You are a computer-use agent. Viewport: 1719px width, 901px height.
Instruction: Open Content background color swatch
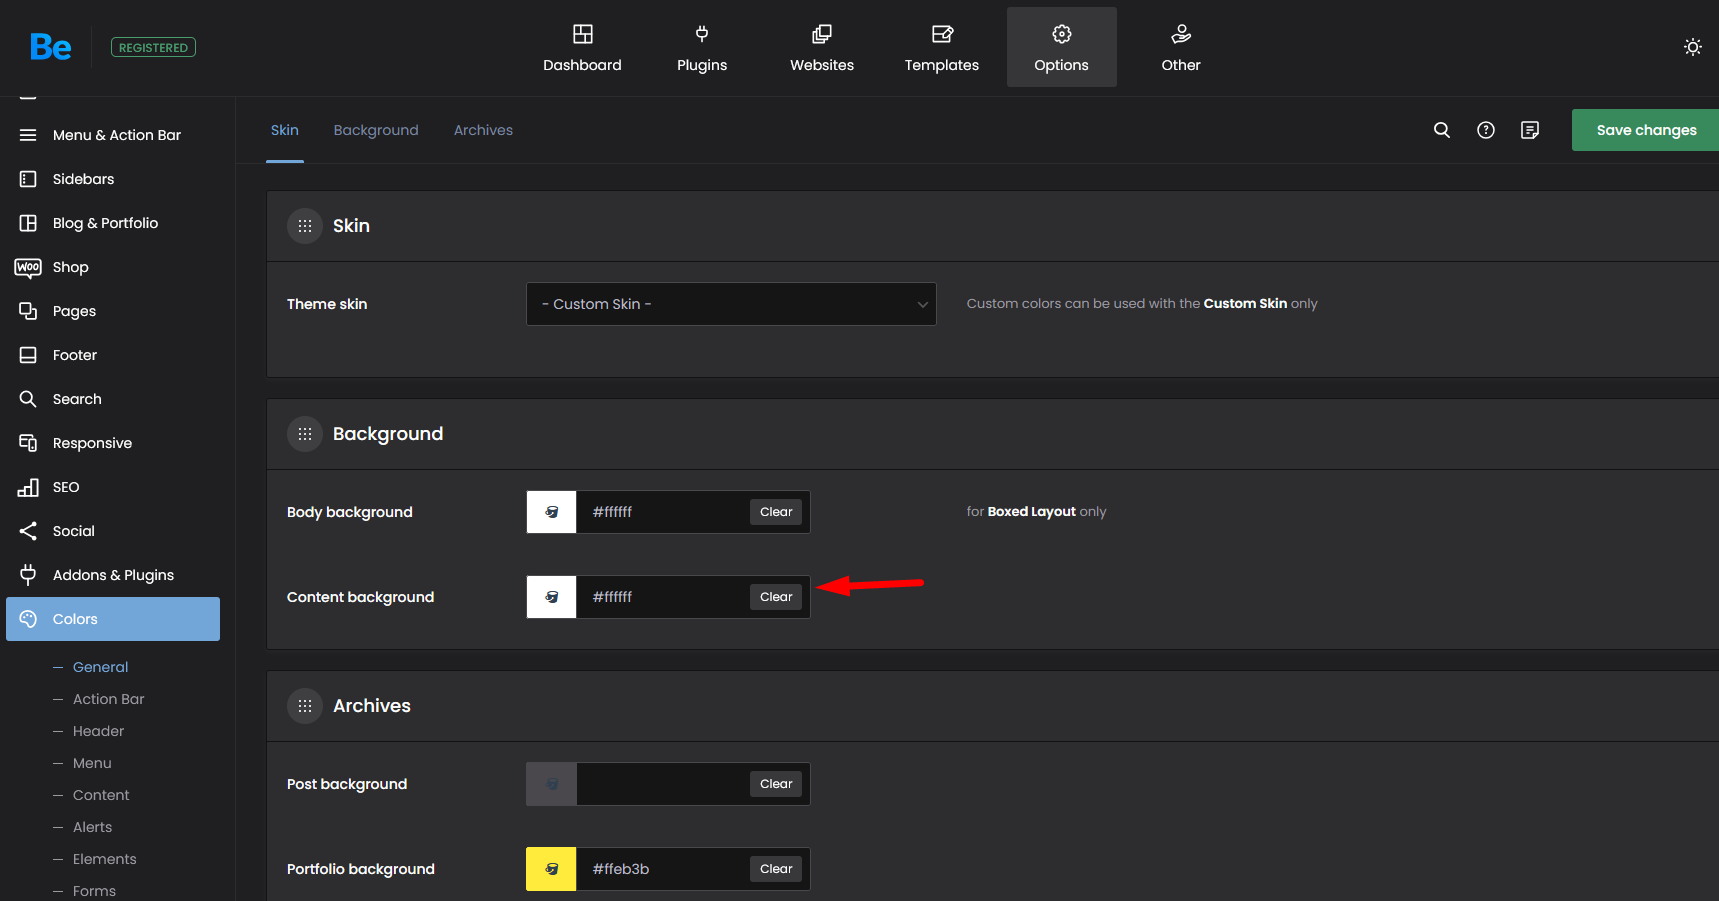[x=551, y=597]
